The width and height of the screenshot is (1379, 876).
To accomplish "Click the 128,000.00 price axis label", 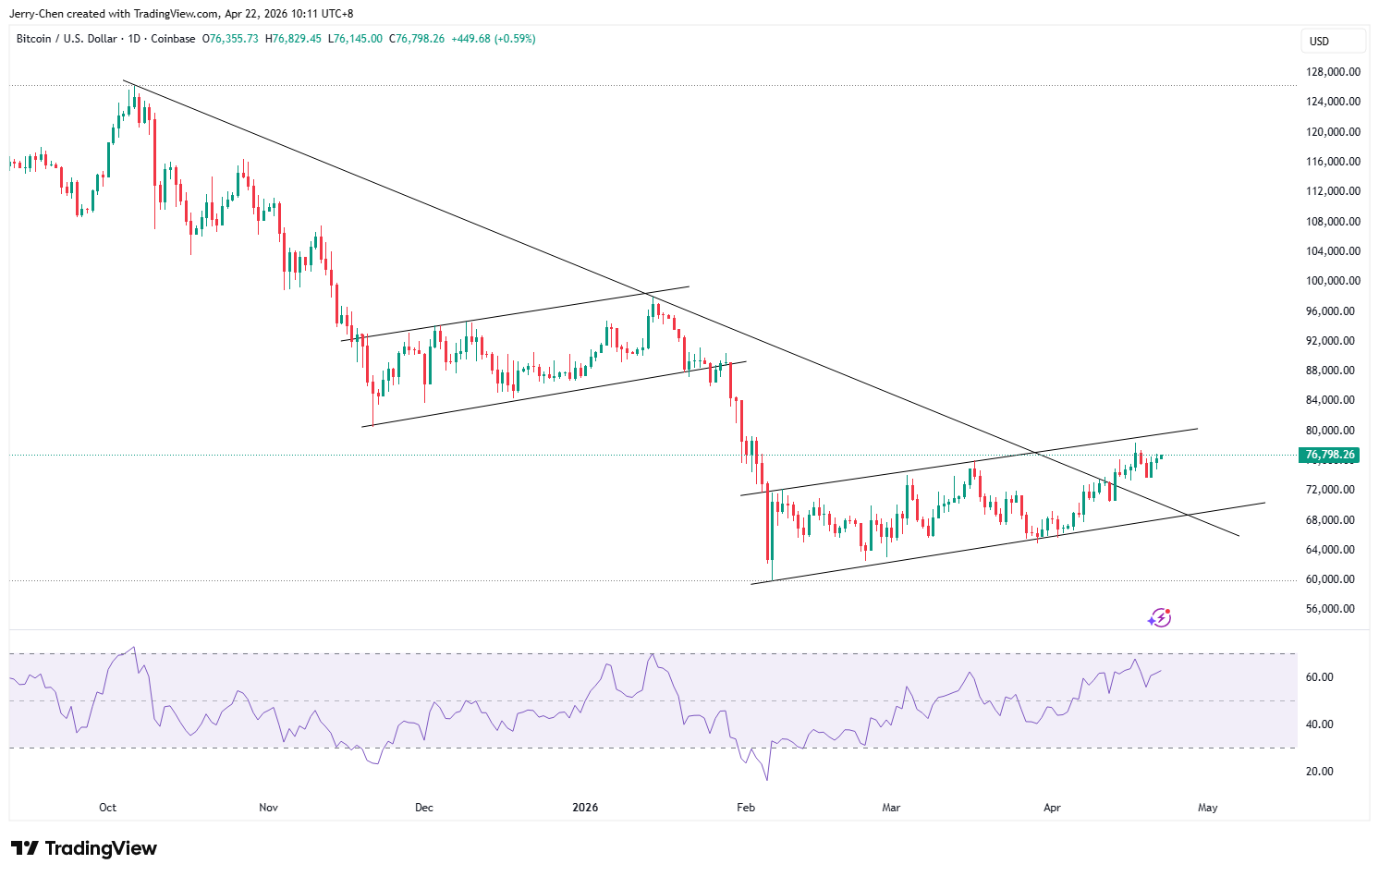I will point(1332,72).
